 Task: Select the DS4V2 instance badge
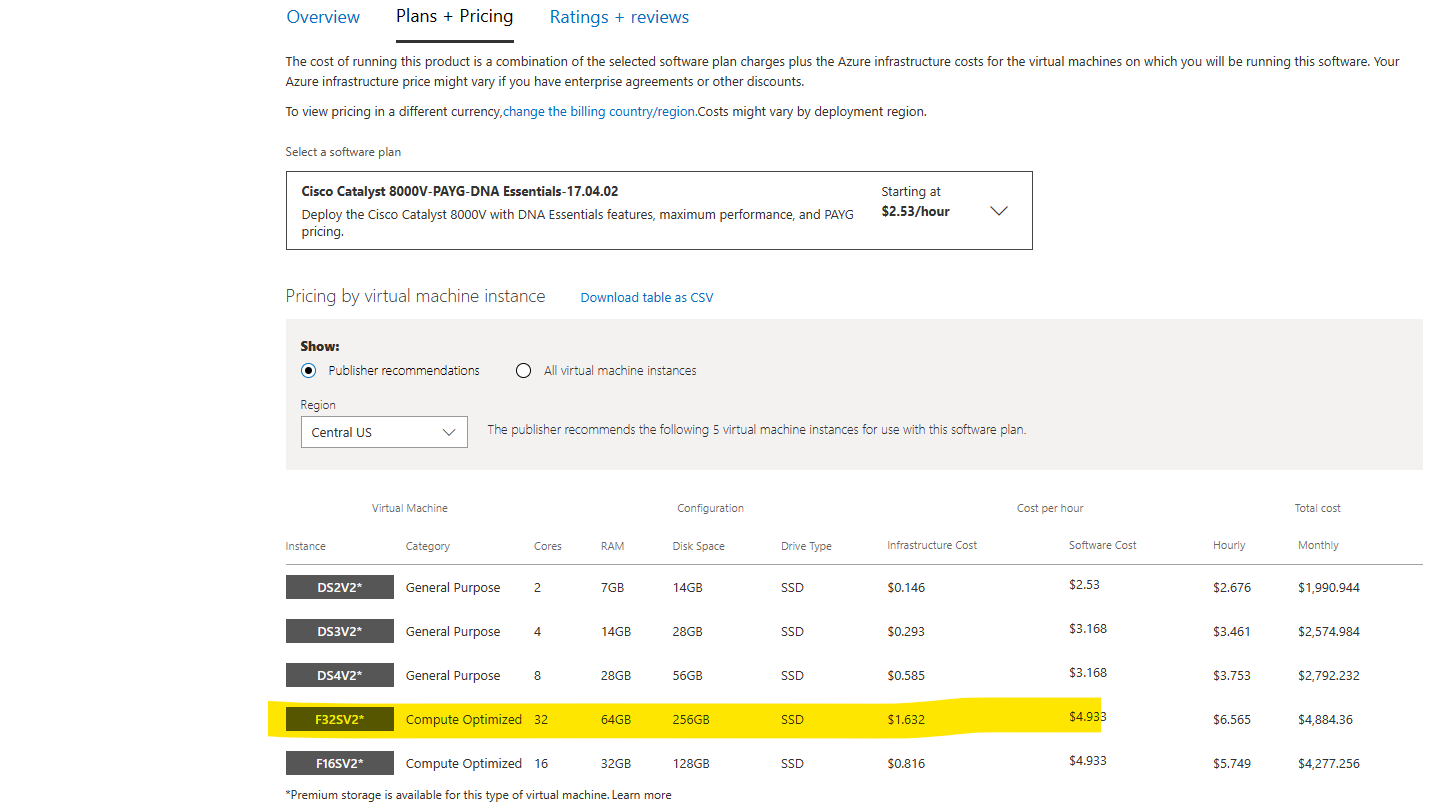pyautogui.click(x=339, y=675)
